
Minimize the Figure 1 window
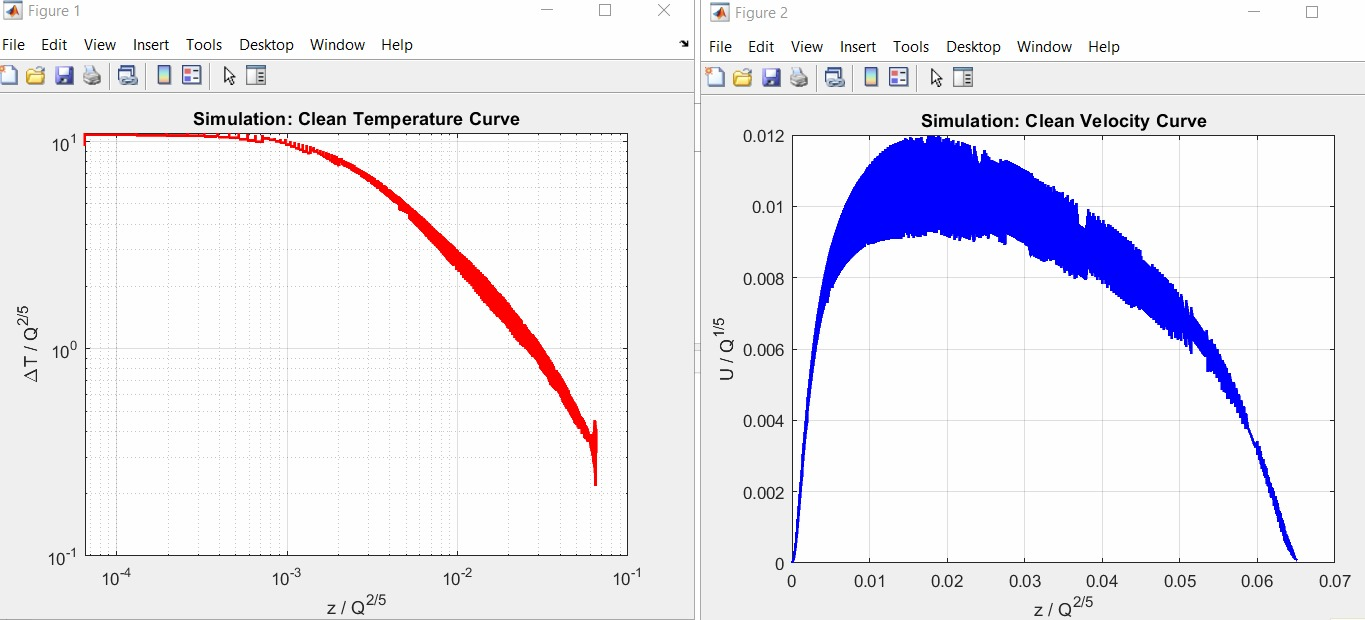[547, 10]
